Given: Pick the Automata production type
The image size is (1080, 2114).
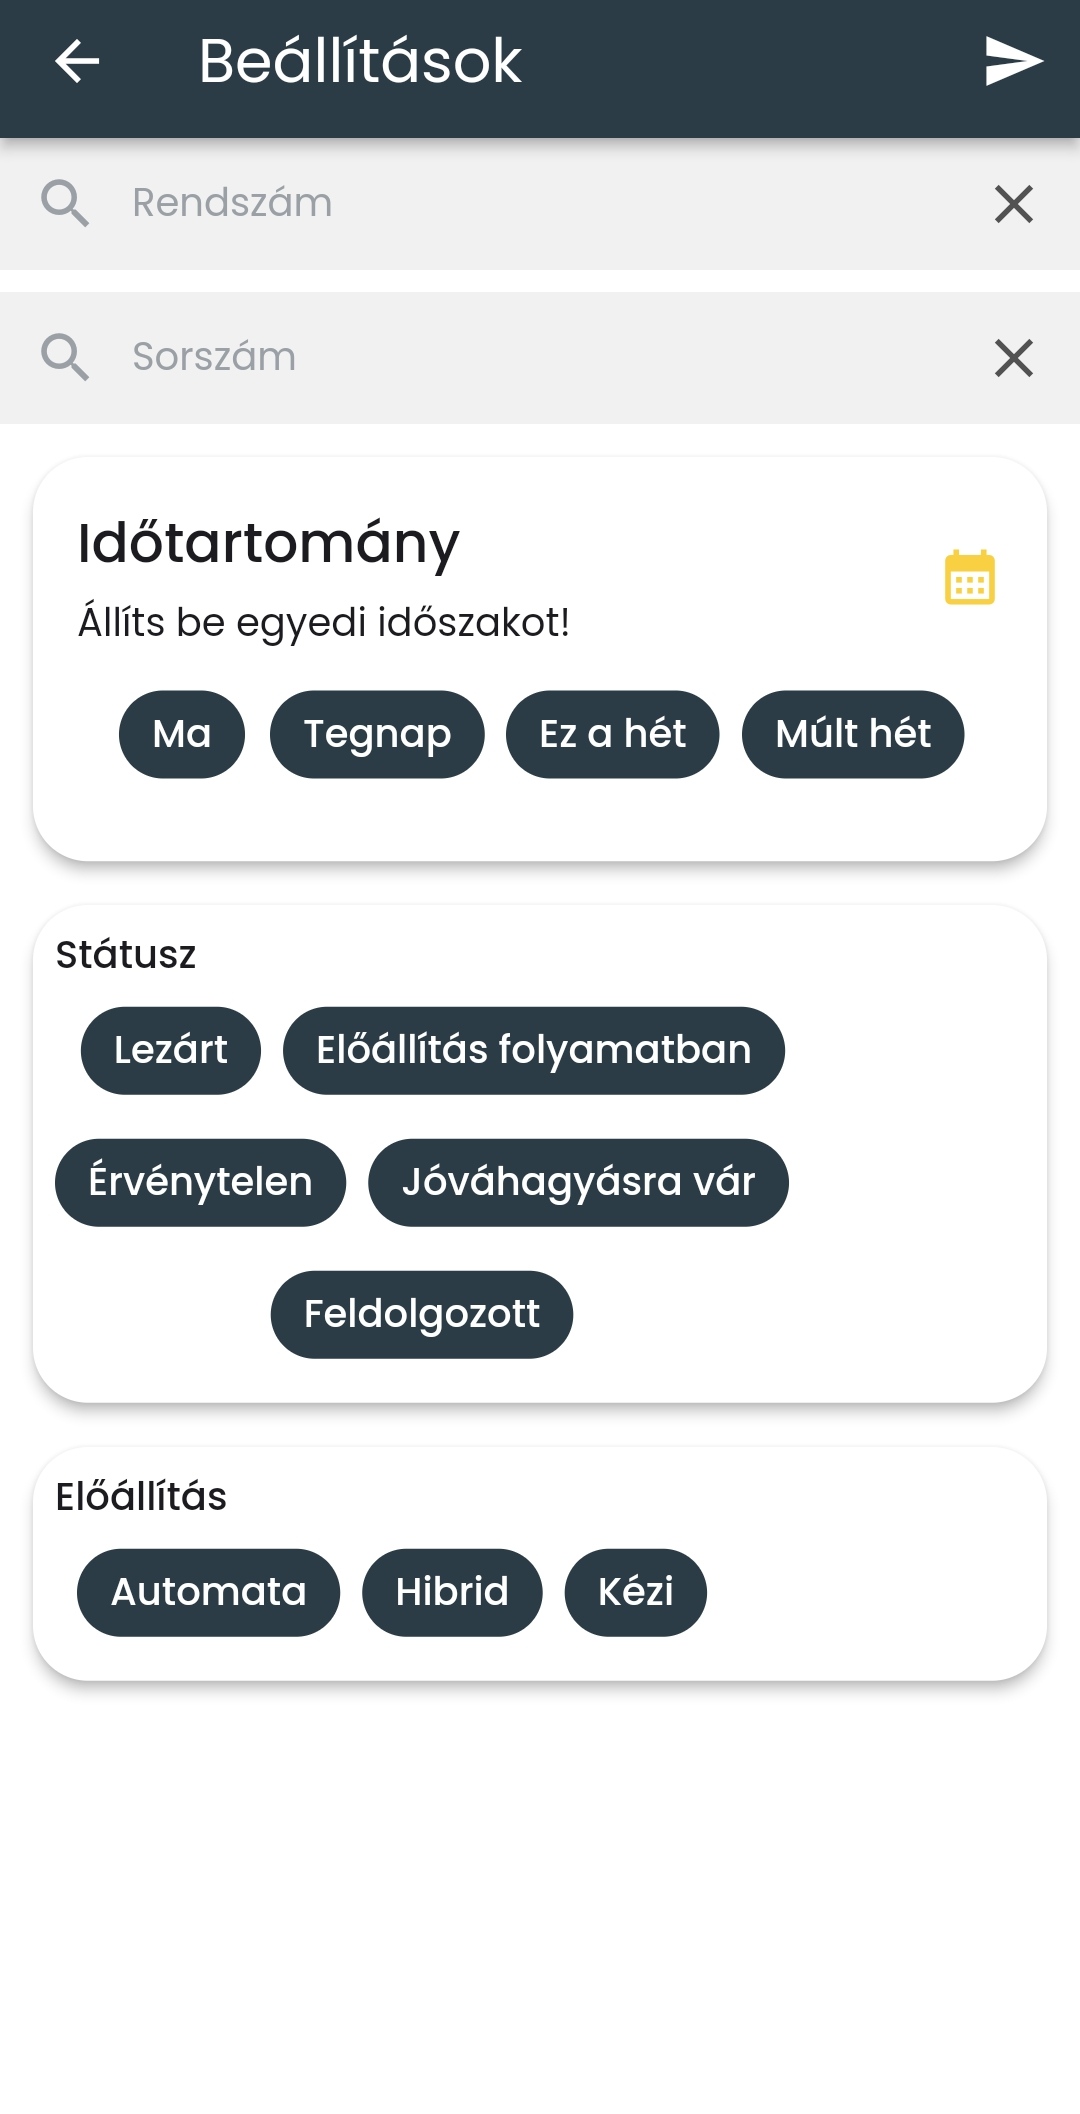Looking at the screenshot, I should [208, 1592].
